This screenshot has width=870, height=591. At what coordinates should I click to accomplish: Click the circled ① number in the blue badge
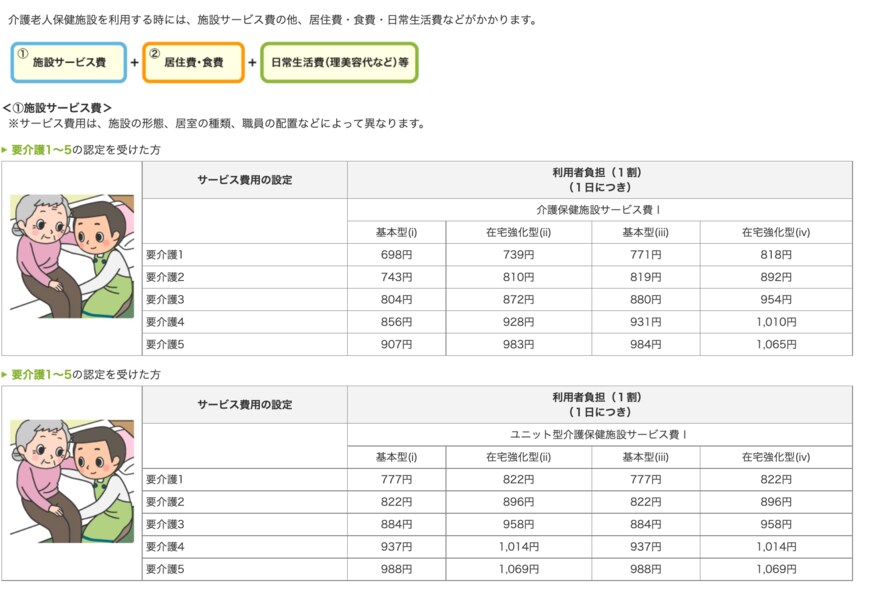[x=22, y=51]
